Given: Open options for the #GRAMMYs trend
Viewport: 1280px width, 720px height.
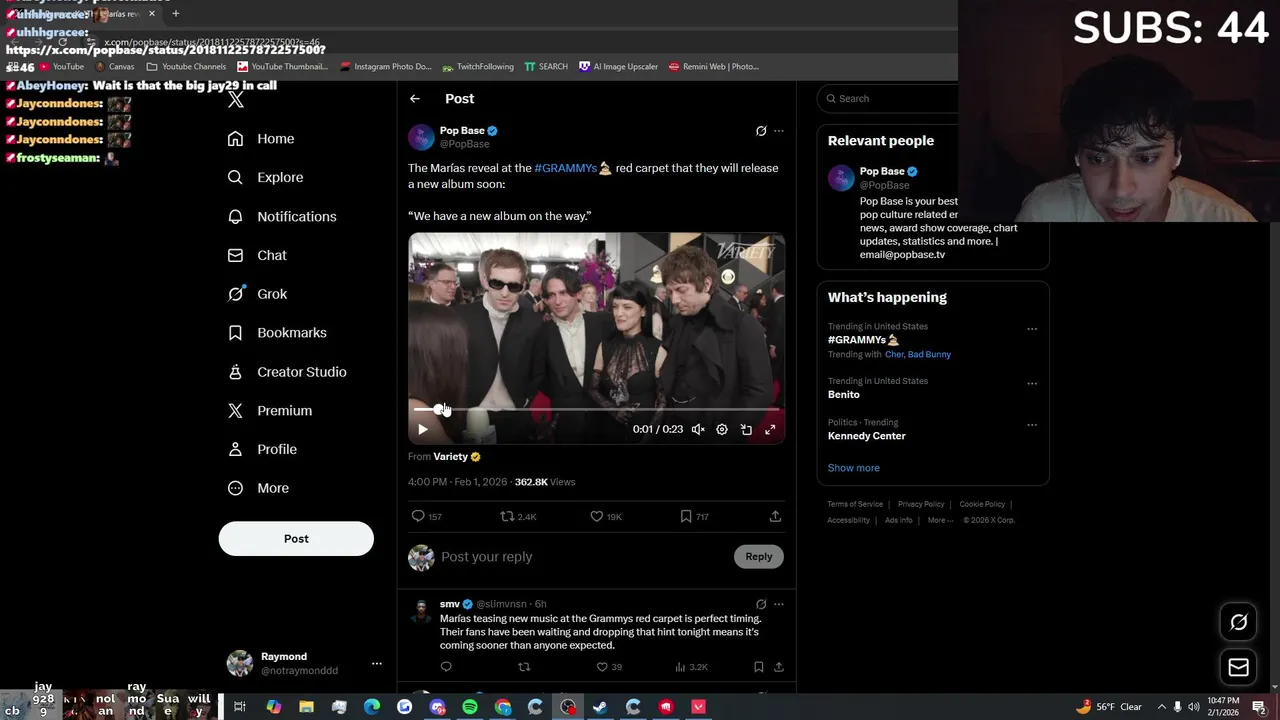Looking at the screenshot, I should [x=1032, y=329].
